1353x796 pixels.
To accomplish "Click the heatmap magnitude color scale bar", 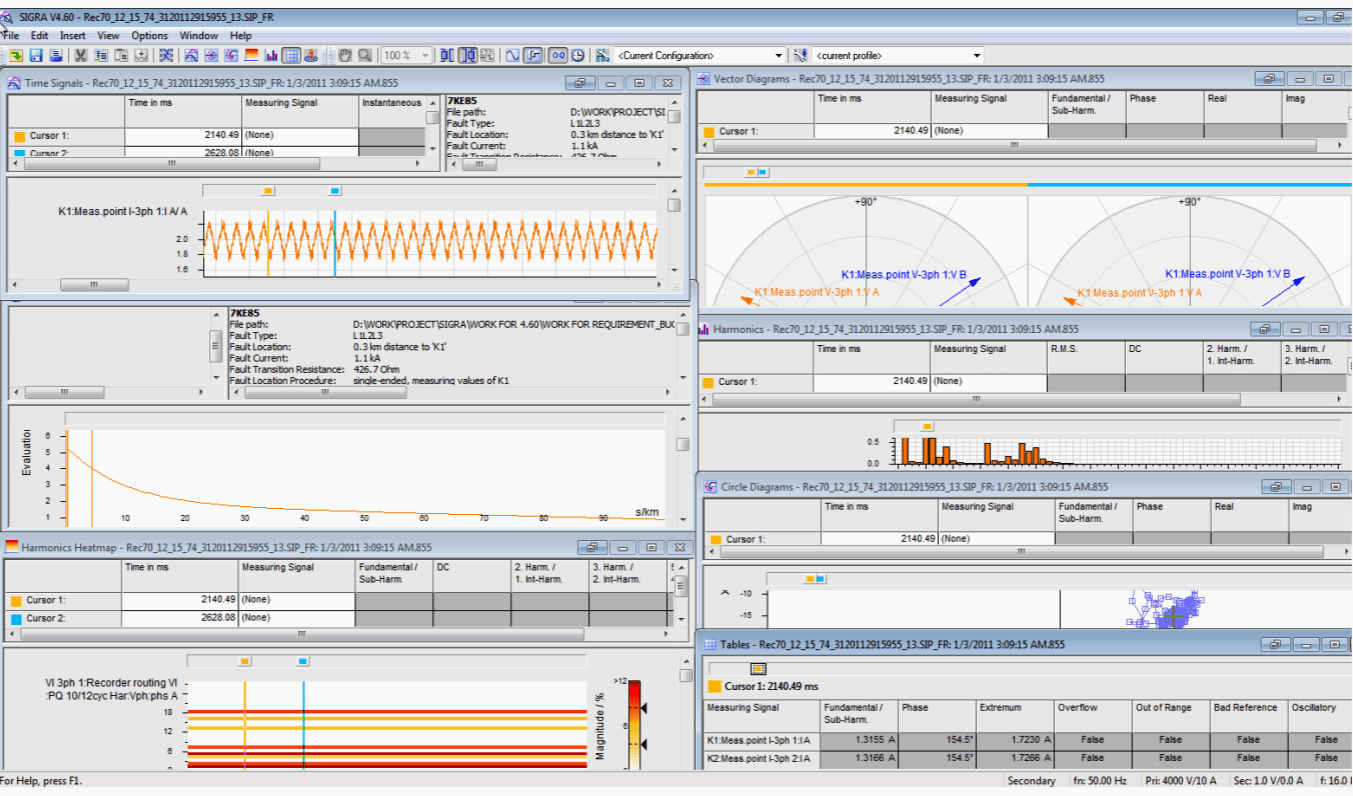I will click(634, 725).
